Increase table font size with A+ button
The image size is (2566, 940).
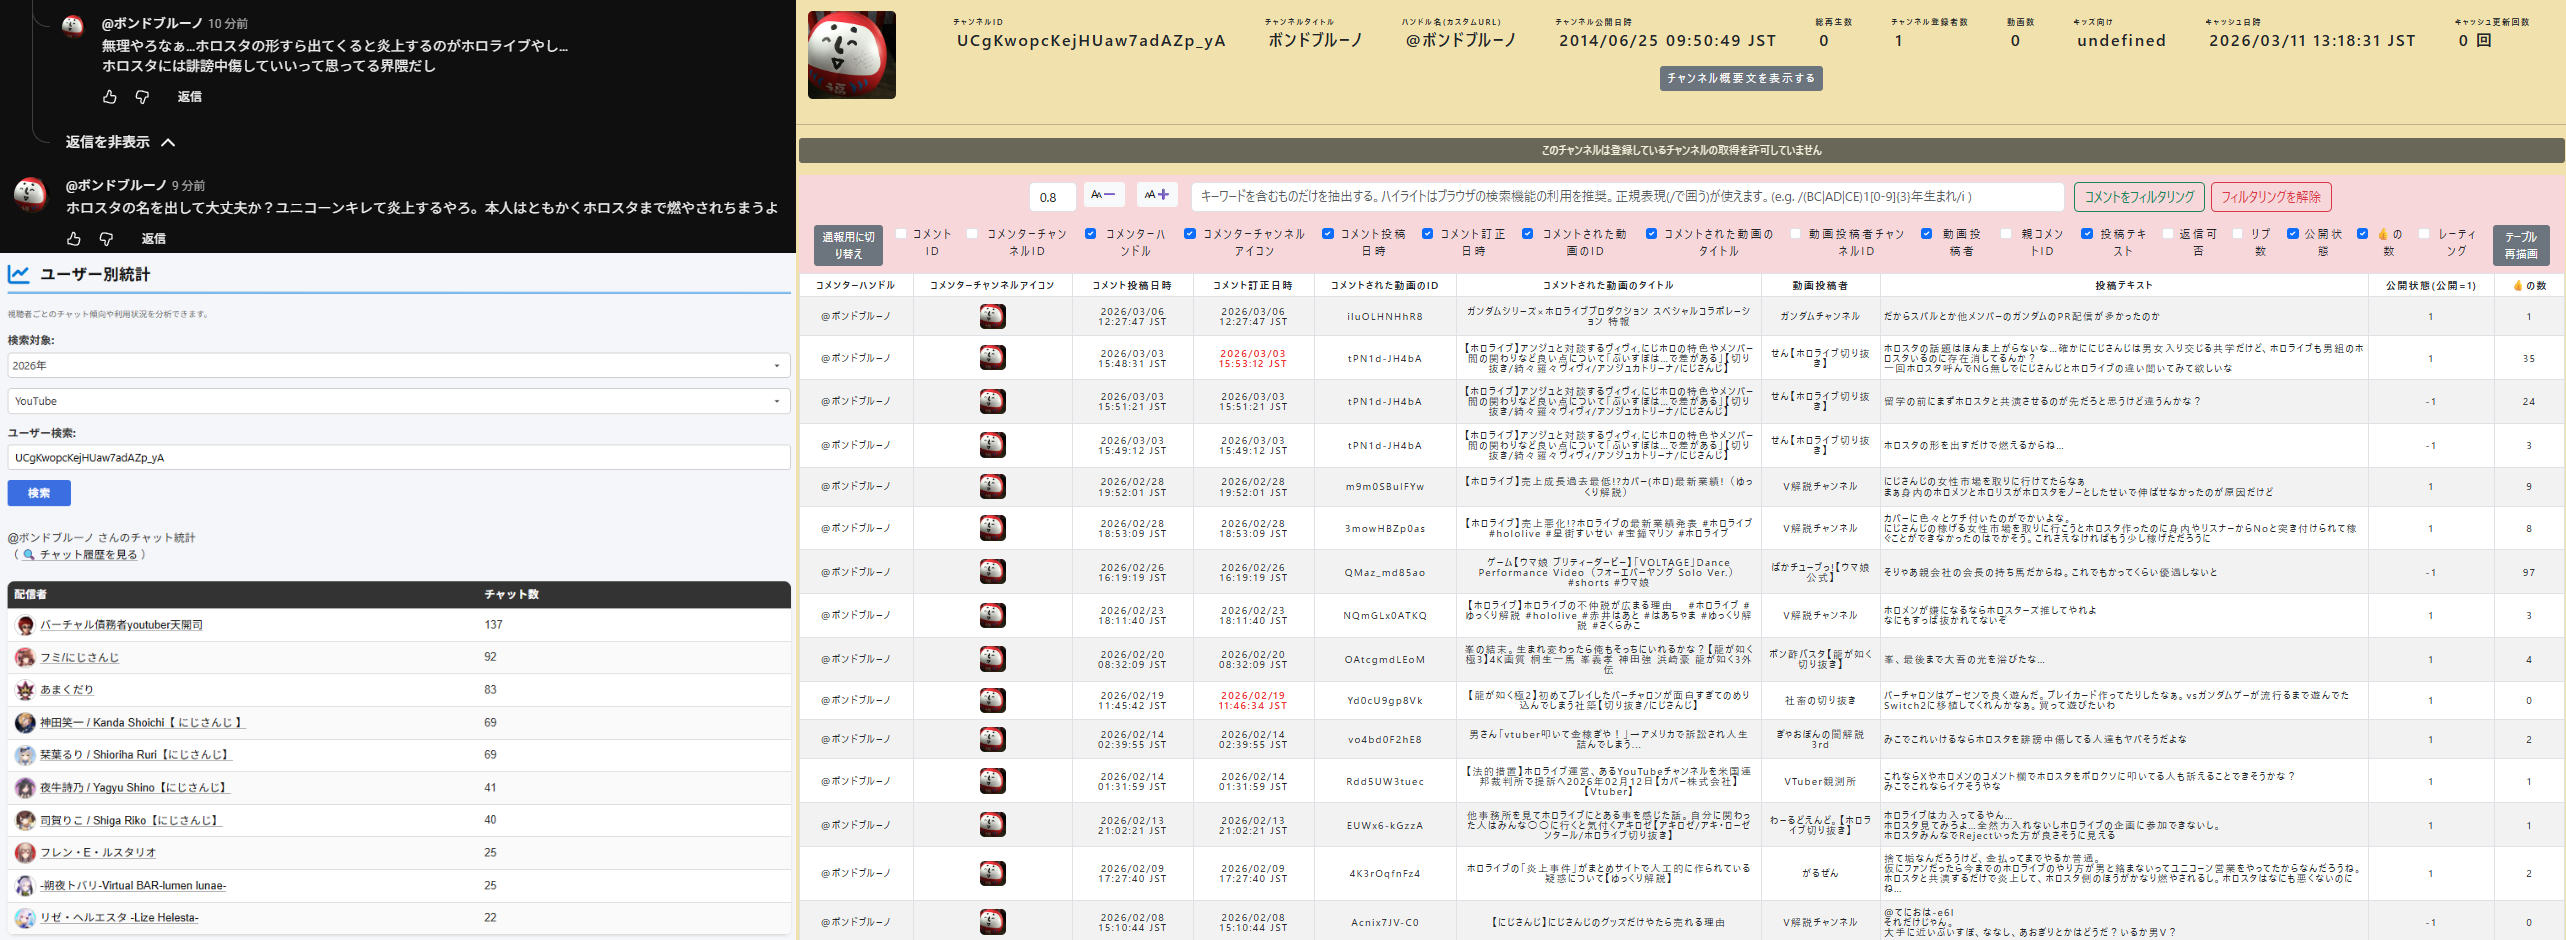coord(1156,195)
